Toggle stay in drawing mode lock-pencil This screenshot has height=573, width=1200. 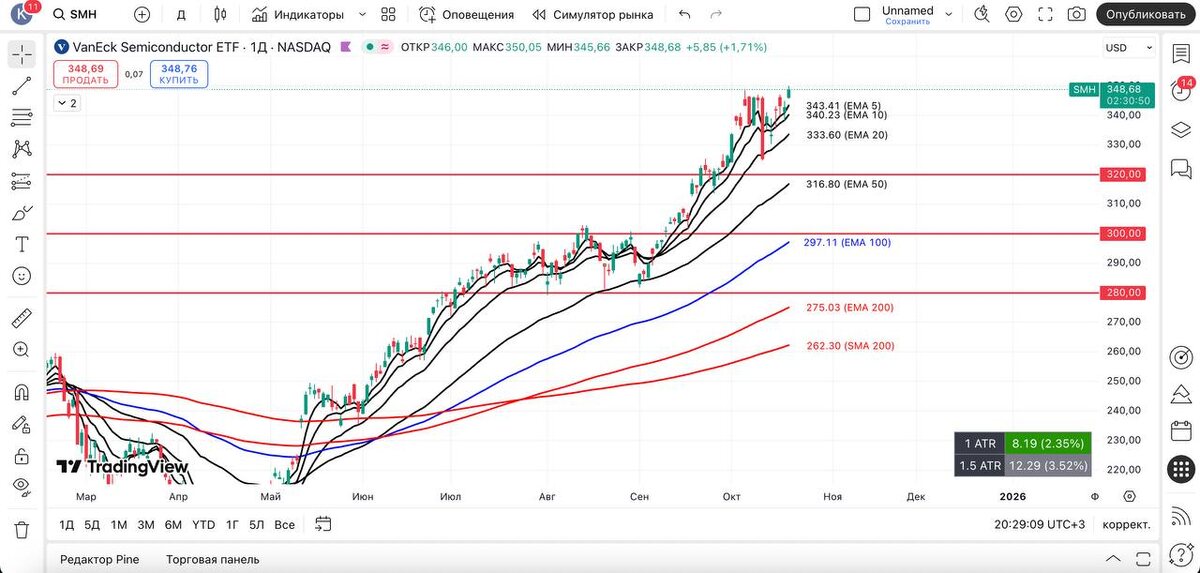point(22,424)
